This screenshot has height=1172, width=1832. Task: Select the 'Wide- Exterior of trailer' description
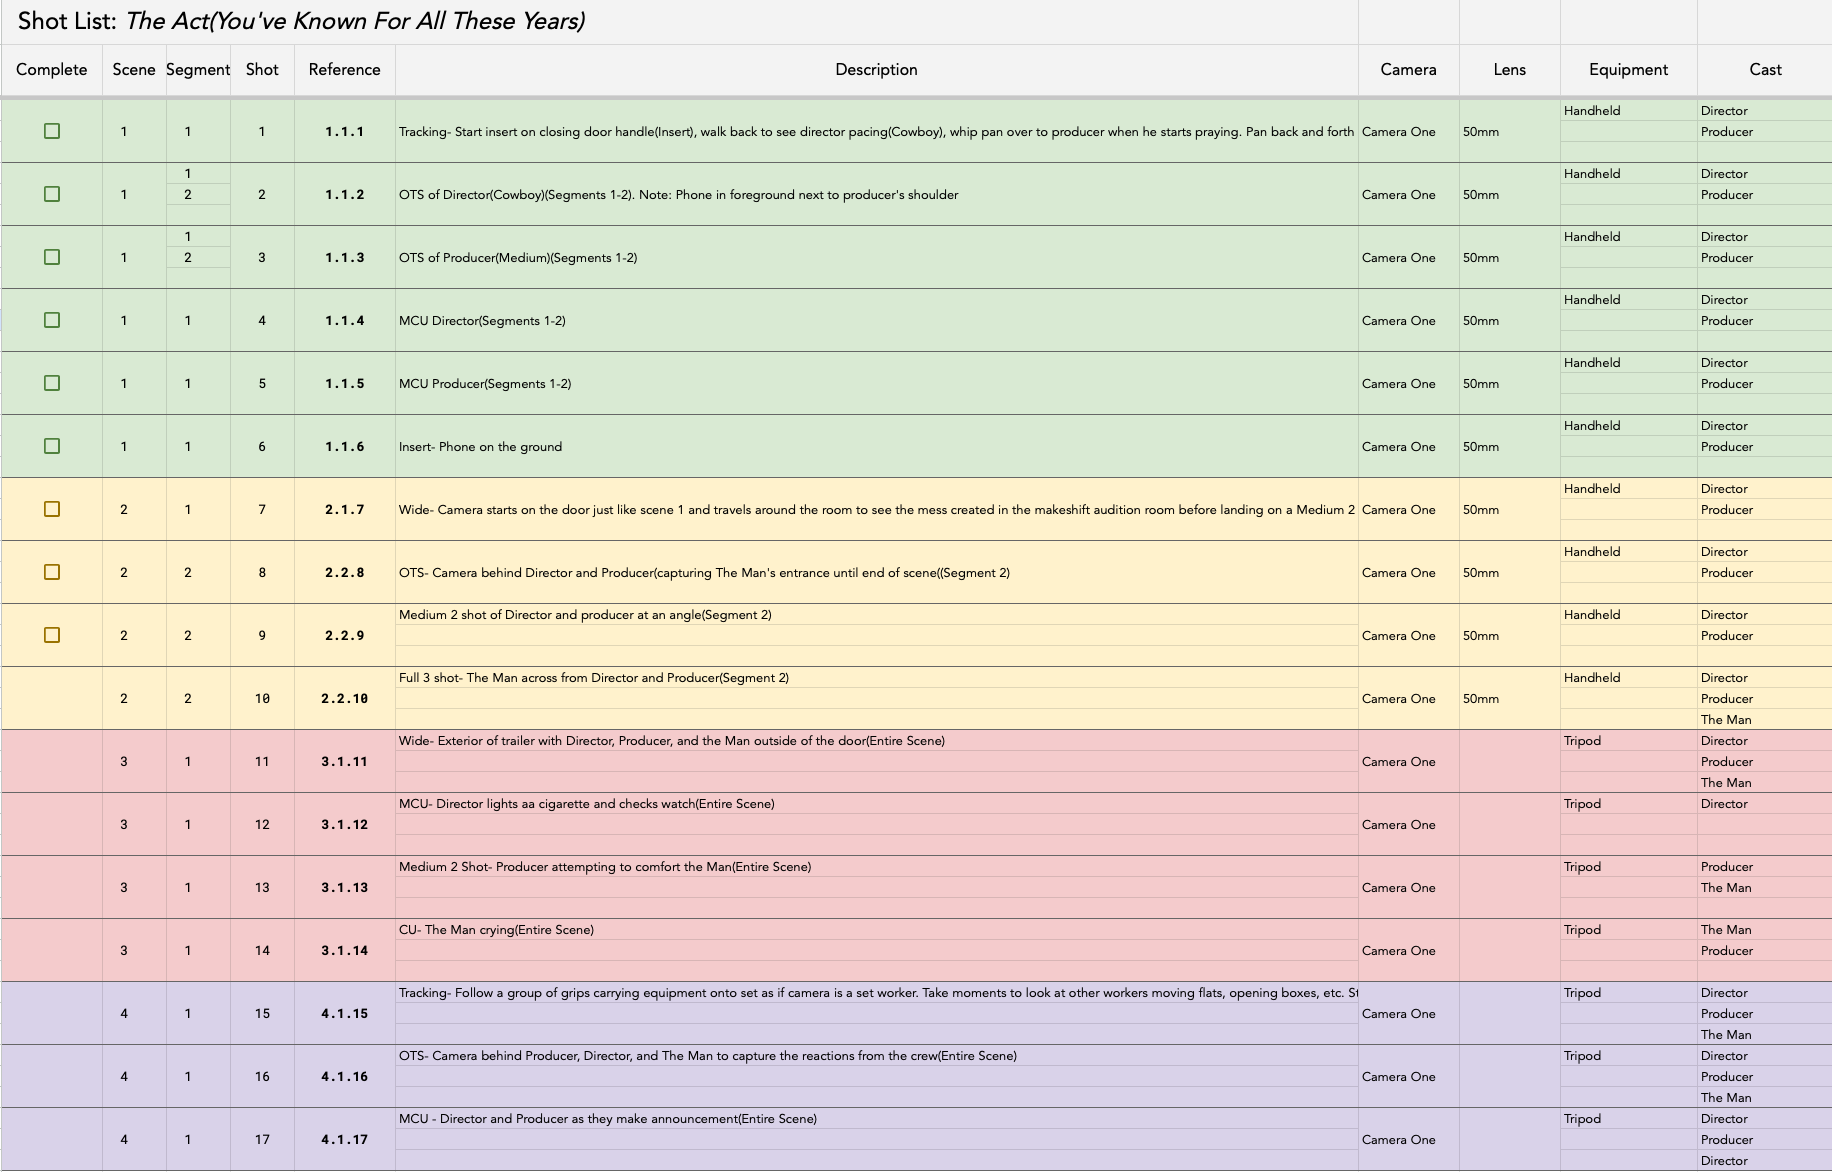pos(876,740)
